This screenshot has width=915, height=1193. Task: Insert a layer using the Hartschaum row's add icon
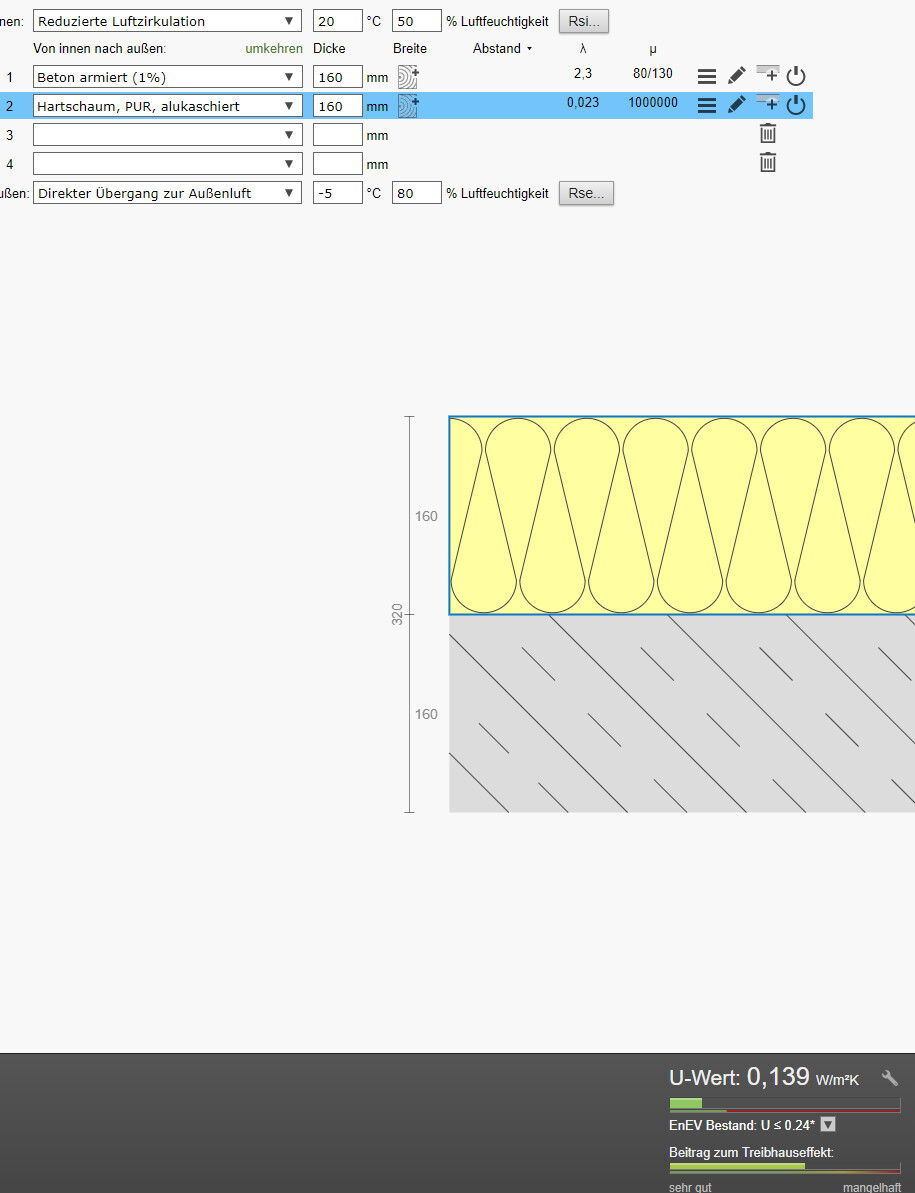(767, 103)
